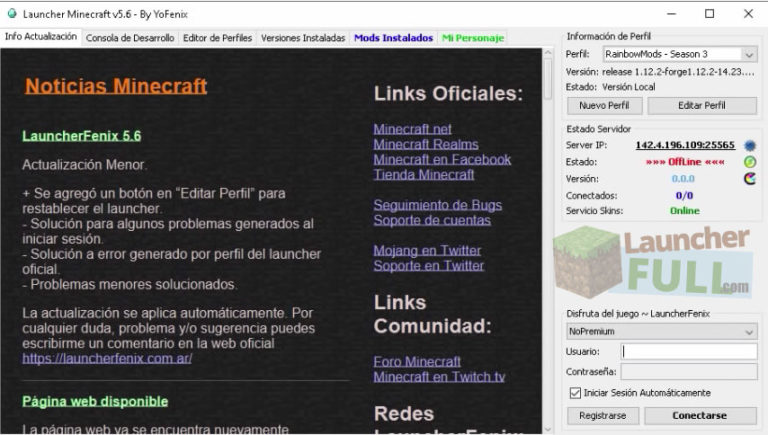Click the news panel scroll-up arrow
768x435 pixels.
click(x=548, y=52)
